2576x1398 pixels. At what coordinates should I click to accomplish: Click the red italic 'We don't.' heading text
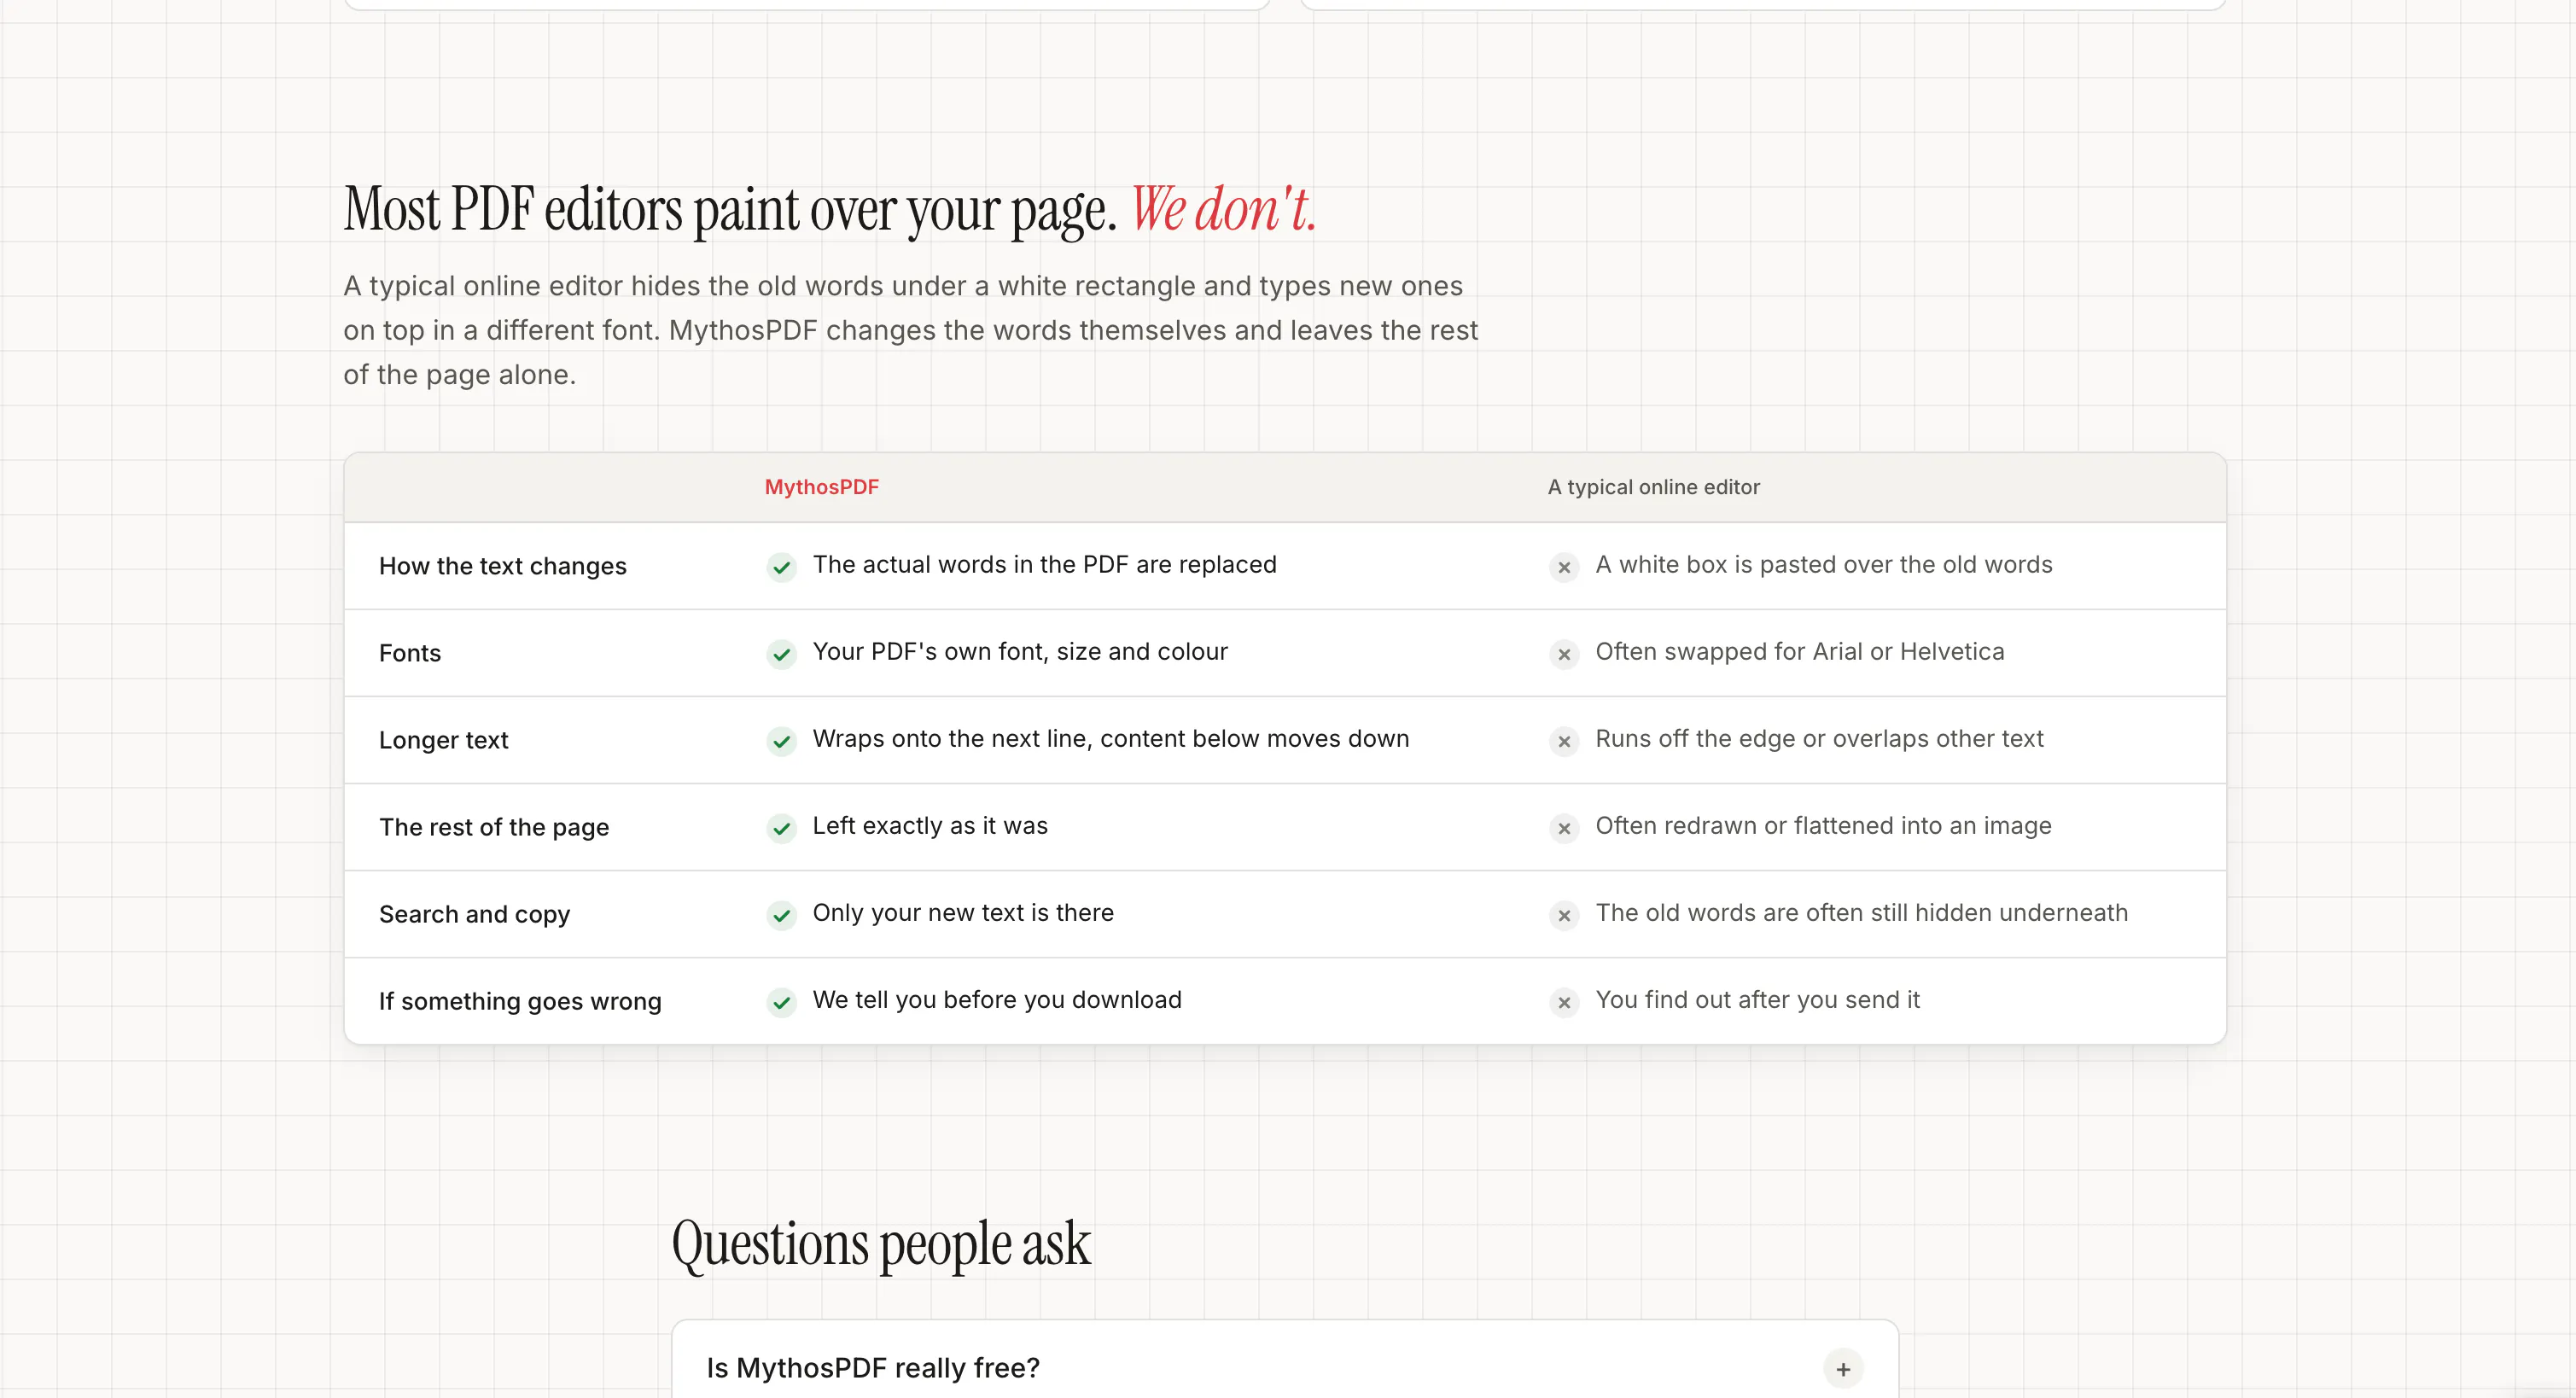click(x=1223, y=209)
